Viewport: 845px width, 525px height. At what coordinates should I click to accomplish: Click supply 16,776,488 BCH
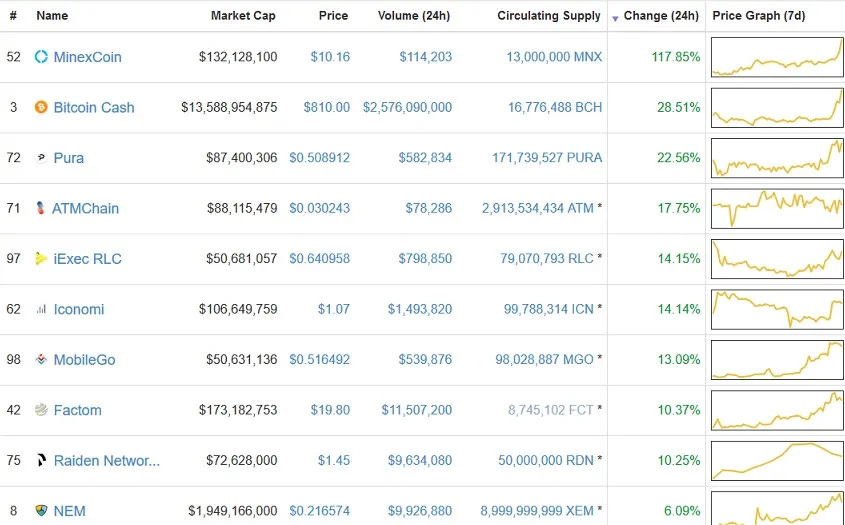pos(555,107)
